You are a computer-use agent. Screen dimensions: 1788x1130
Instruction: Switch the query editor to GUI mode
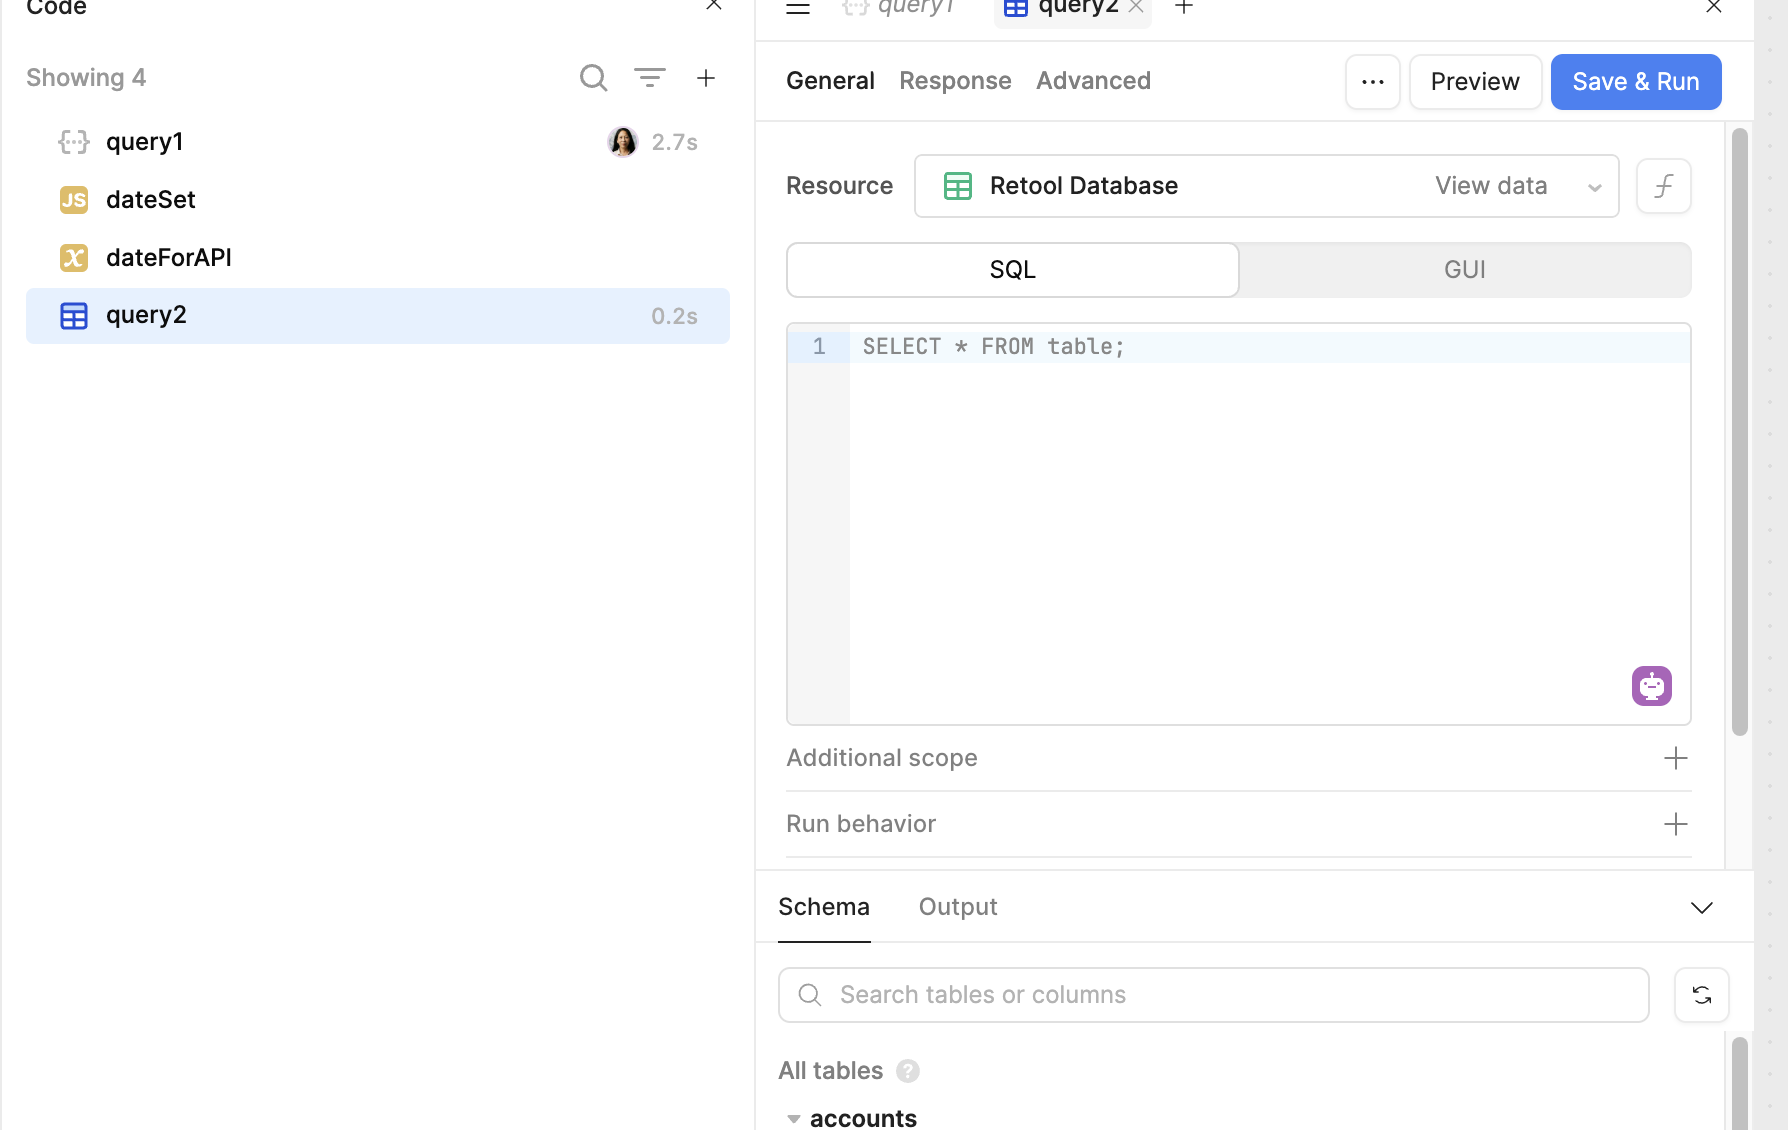pyautogui.click(x=1465, y=270)
